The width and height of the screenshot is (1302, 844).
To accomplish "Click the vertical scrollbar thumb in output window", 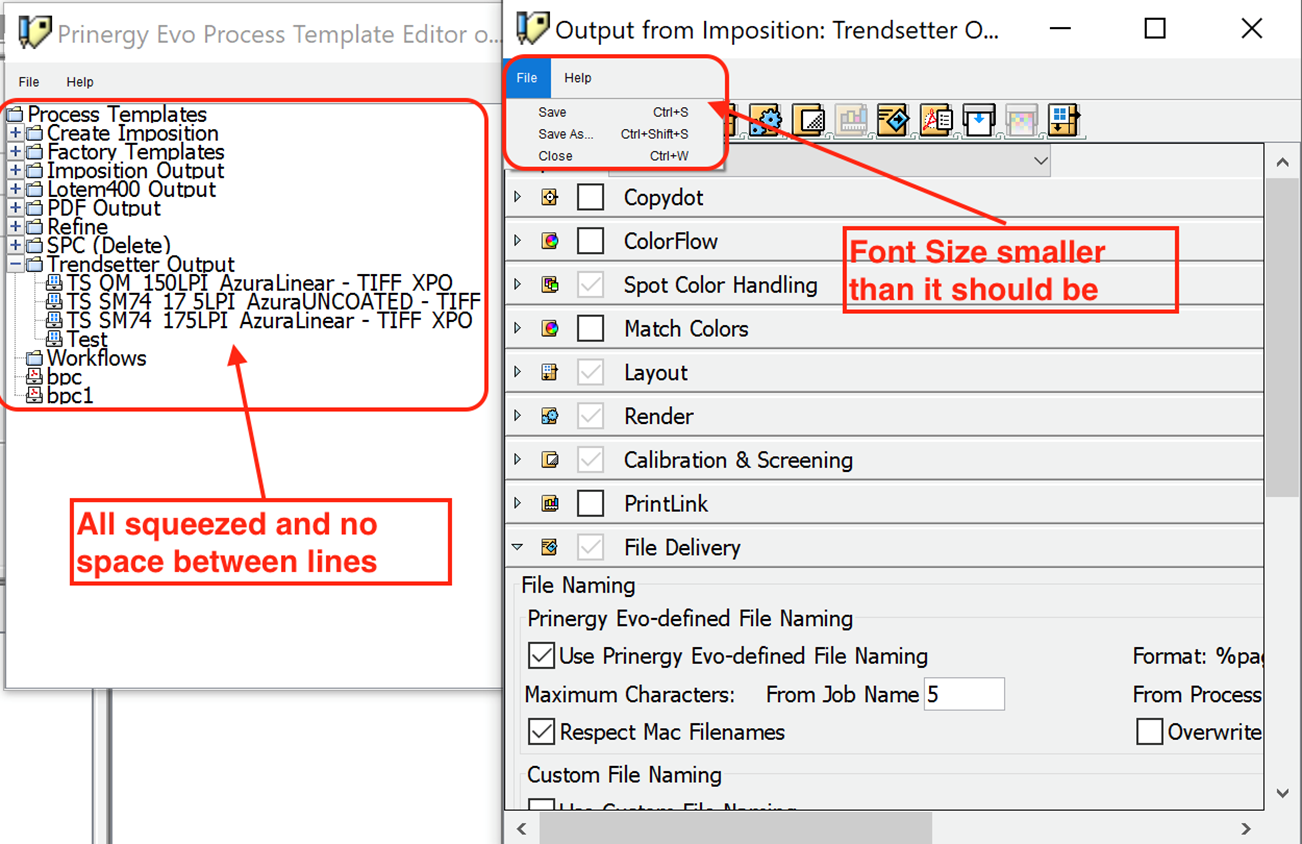I will 1282,338.
